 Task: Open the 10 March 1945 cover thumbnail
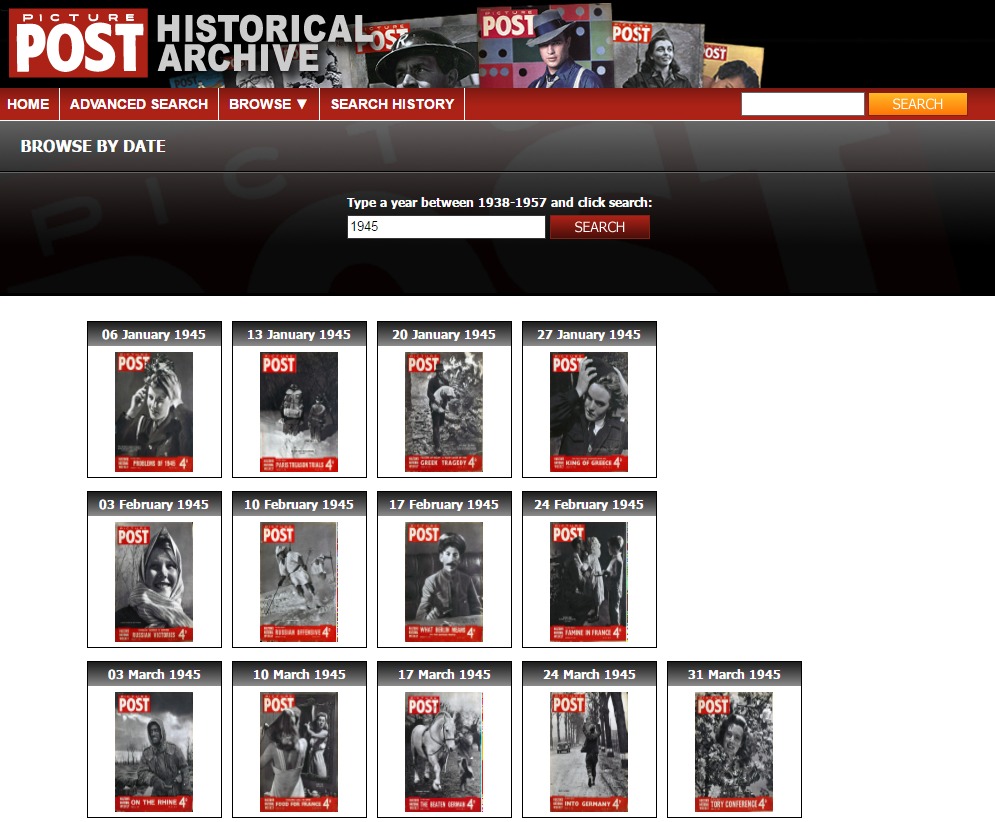click(x=299, y=752)
